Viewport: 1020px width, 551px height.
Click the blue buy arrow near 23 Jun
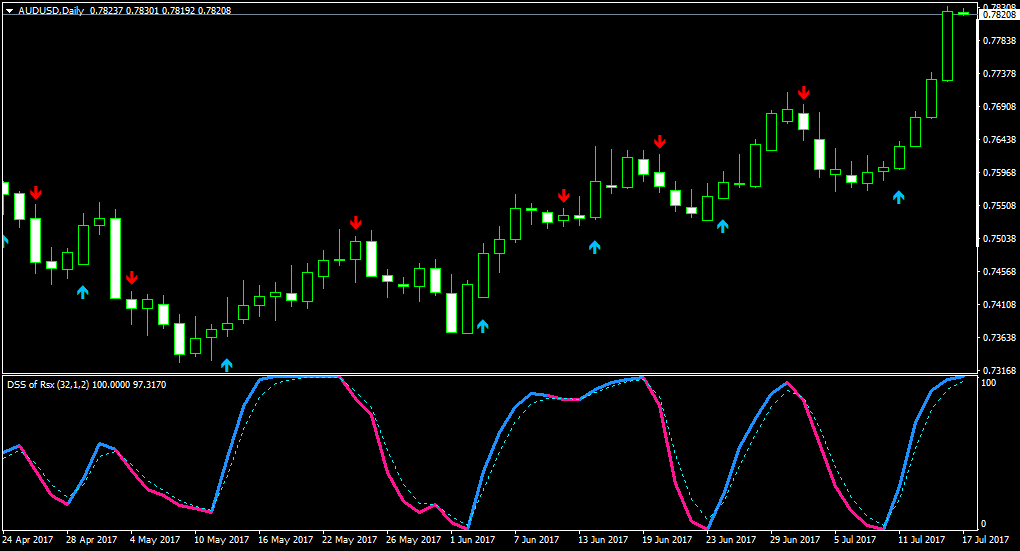pos(723,226)
